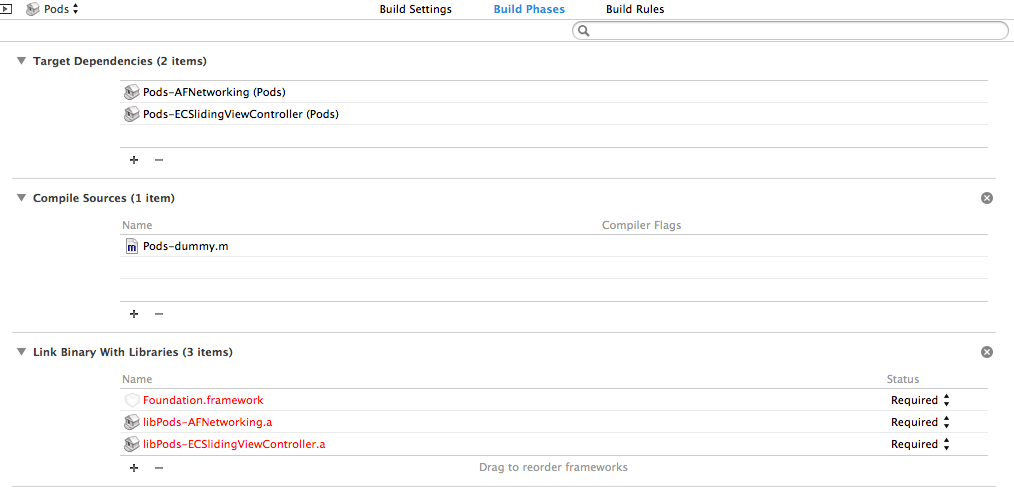The height and width of the screenshot is (489, 1014).
Task: Change libPods-AFNetworking.a Required status popup
Action: click(920, 422)
